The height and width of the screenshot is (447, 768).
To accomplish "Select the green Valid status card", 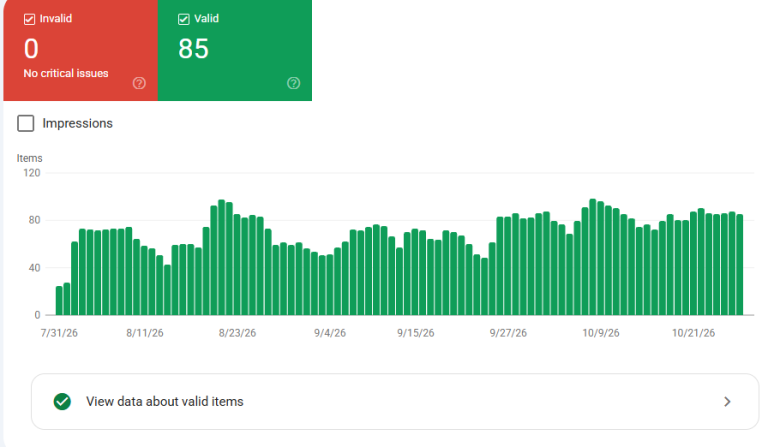I will (x=235, y=50).
